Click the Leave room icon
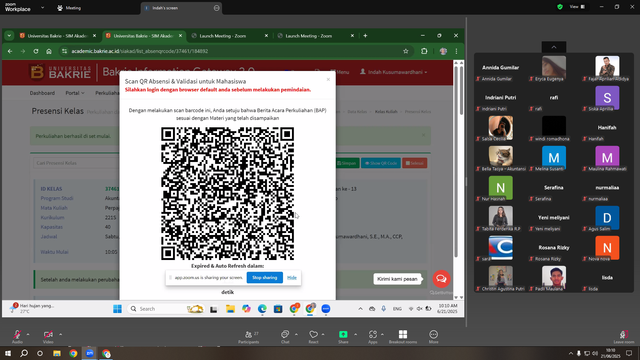This screenshot has width=640, height=360. [624, 334]
